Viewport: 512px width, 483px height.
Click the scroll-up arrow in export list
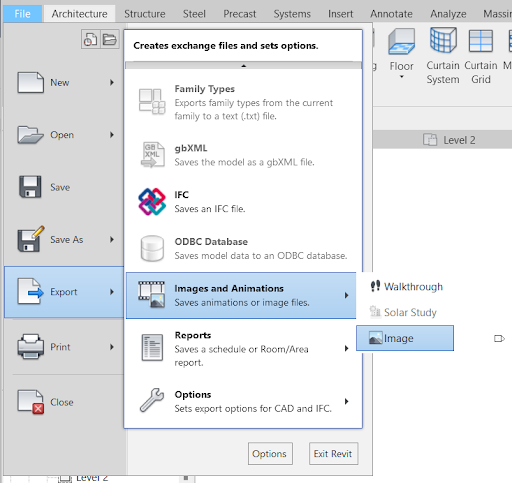tap(244, 66)
